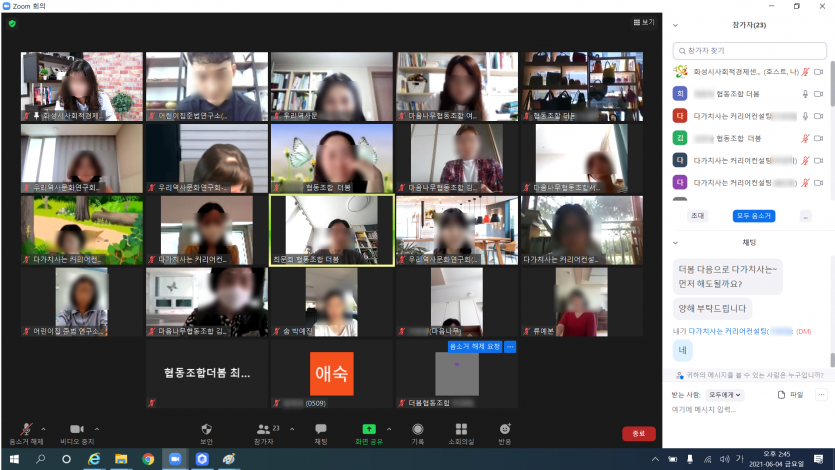This screenshot has width=835, height=470.
Task: Open Windows taskbar search icon
Action: click(40, 459)
